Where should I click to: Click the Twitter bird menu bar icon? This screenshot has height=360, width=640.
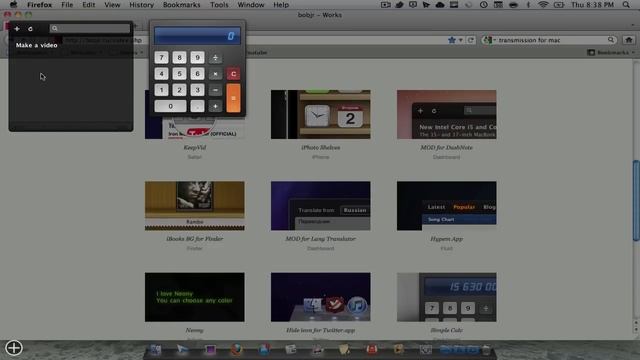(400, 5)
